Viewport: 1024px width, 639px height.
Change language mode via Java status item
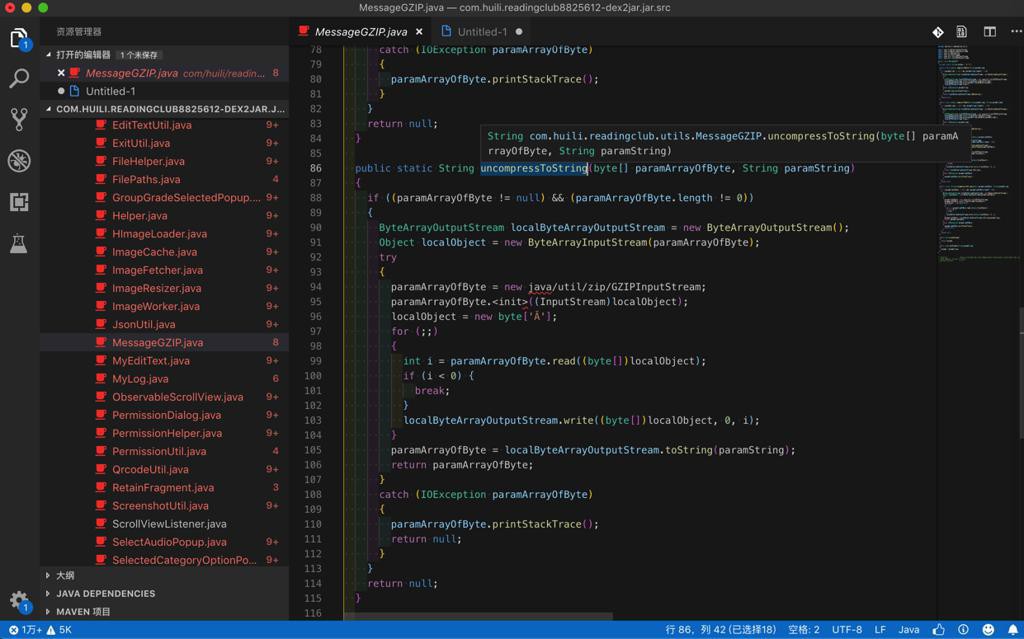pos(908,630)
